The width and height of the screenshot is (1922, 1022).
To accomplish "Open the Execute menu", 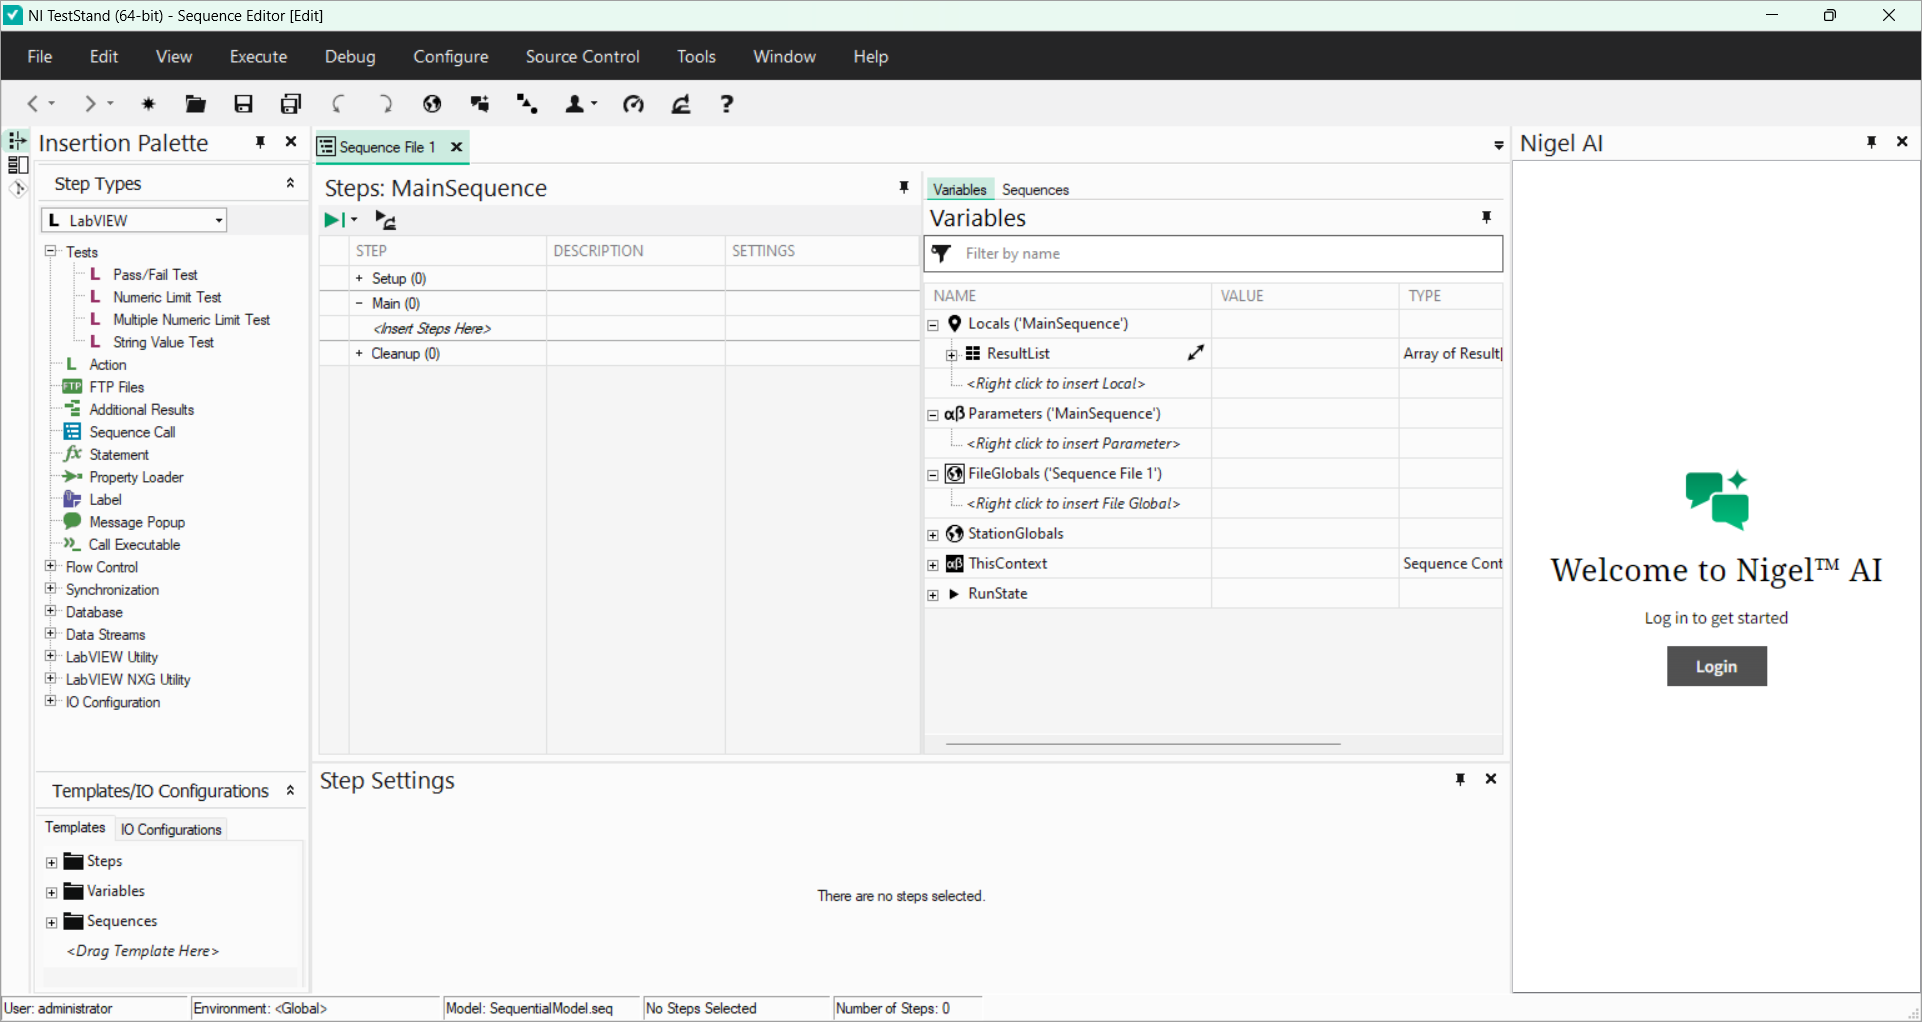I will pos(258,56).
